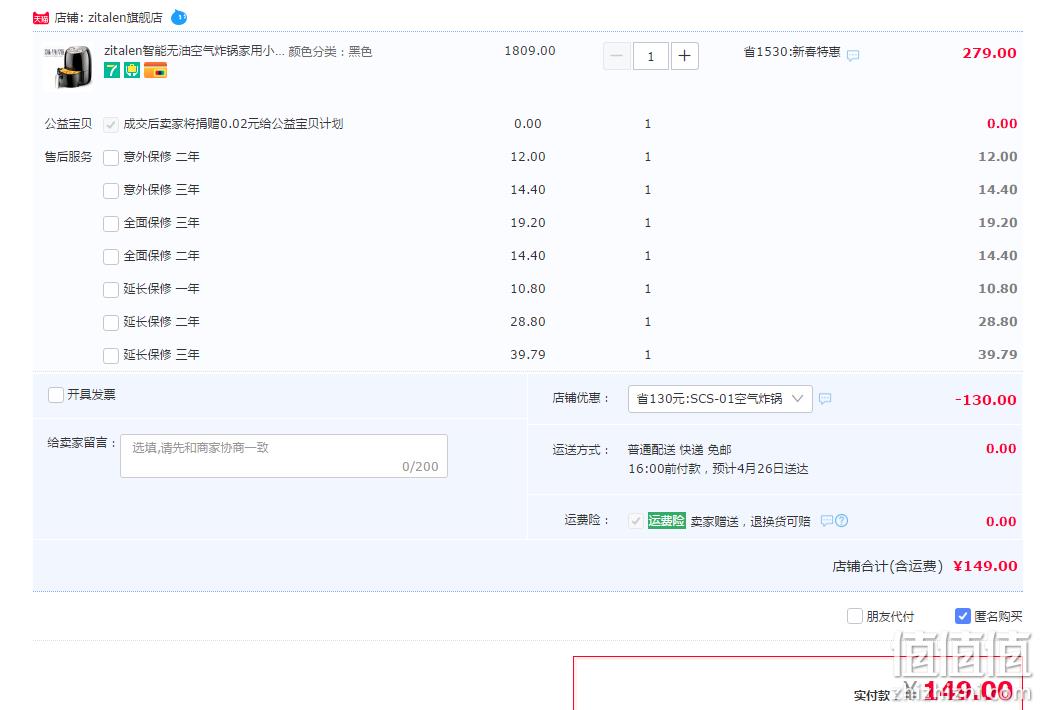1041x710 pixels.
Task: Increase quantity with the plus button
Action: point(684,56)
